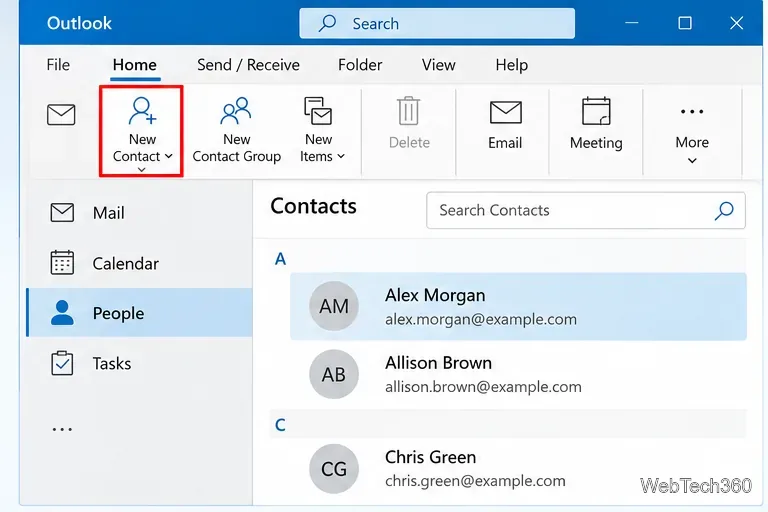The image size is (768, 512).
Task: Select People in navigation pane
Action: 140,313
